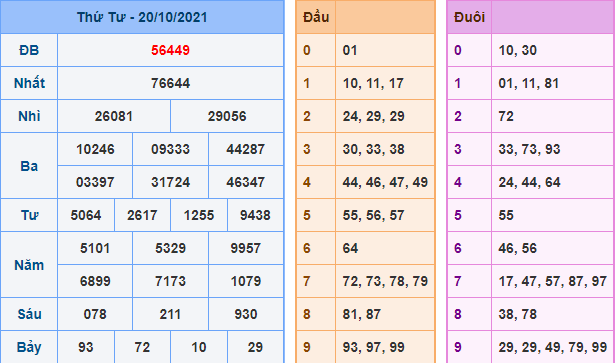The width and height of the screenshot is (615, 363).
Task: Click the 'Ba' row label
Action: point(29,166)
